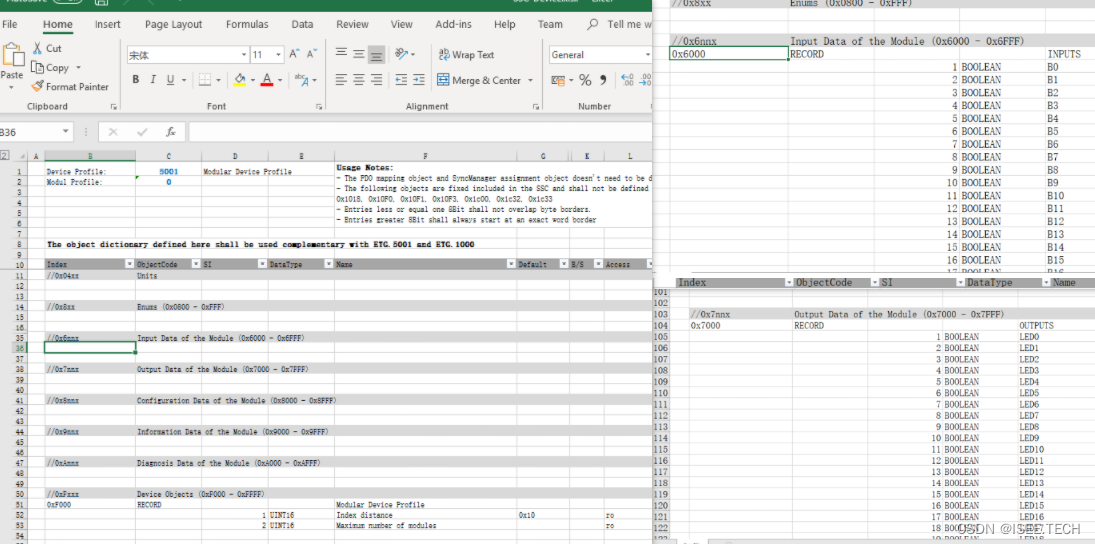Click the 5001 Device Profile value
This screenshot has width=1095, height=544.
tap(168, 171)
